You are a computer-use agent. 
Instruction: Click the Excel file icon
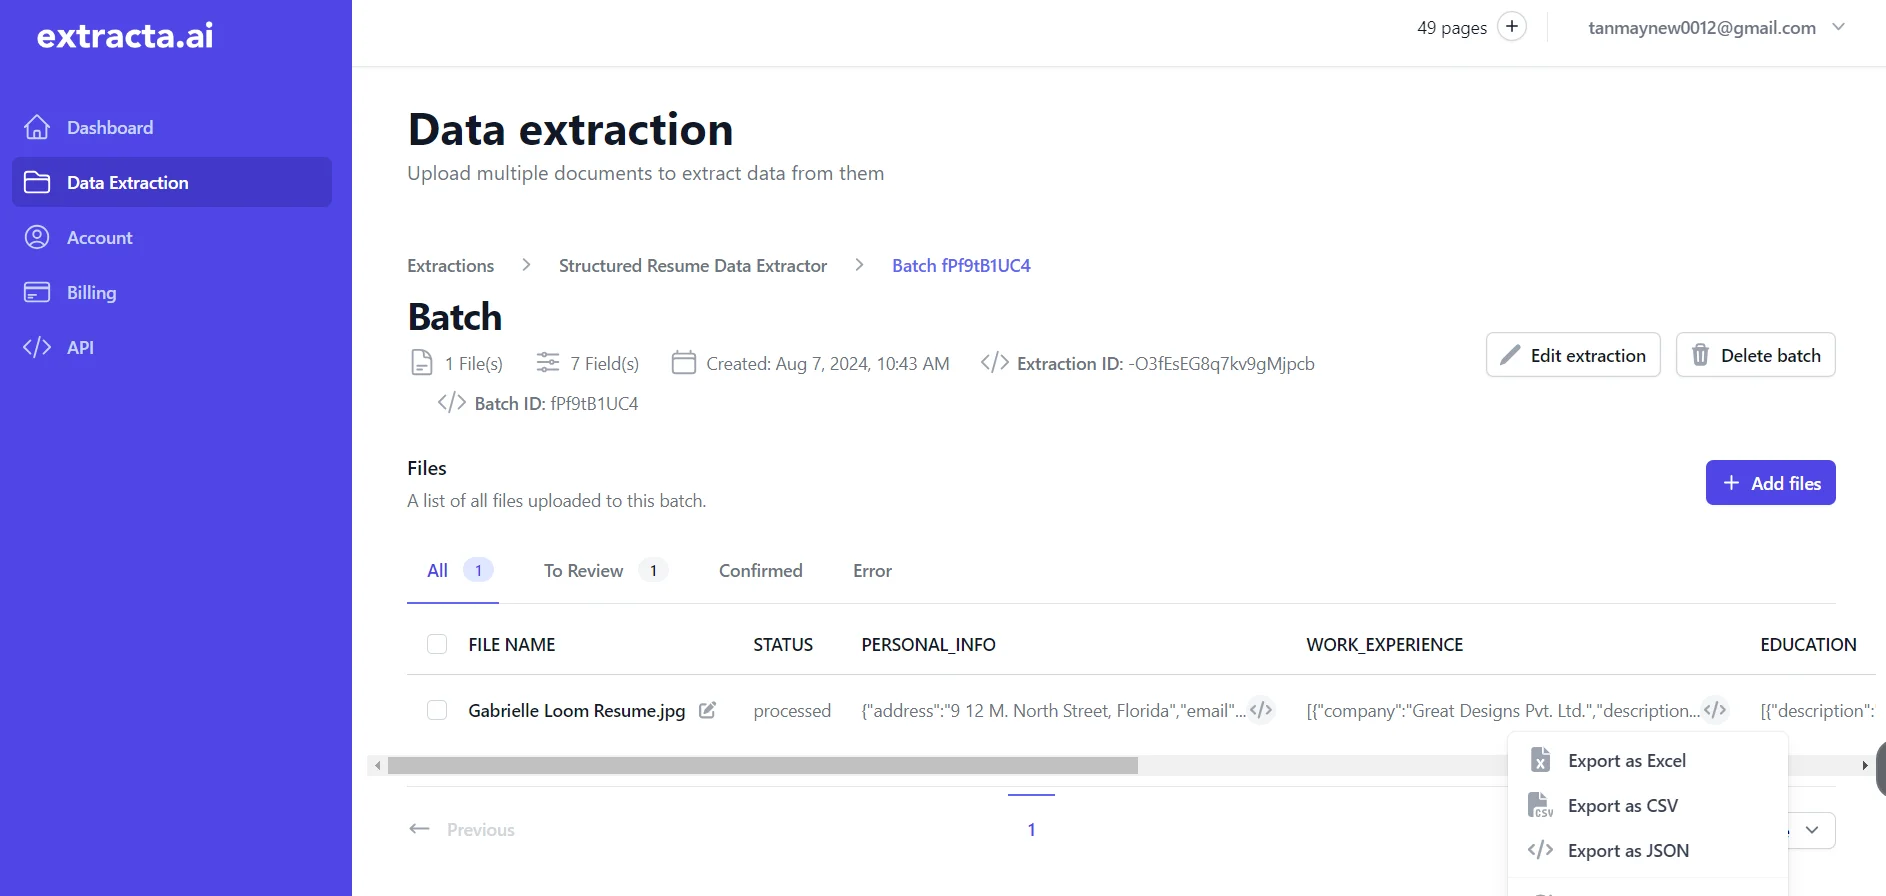tap(1541, 760)
